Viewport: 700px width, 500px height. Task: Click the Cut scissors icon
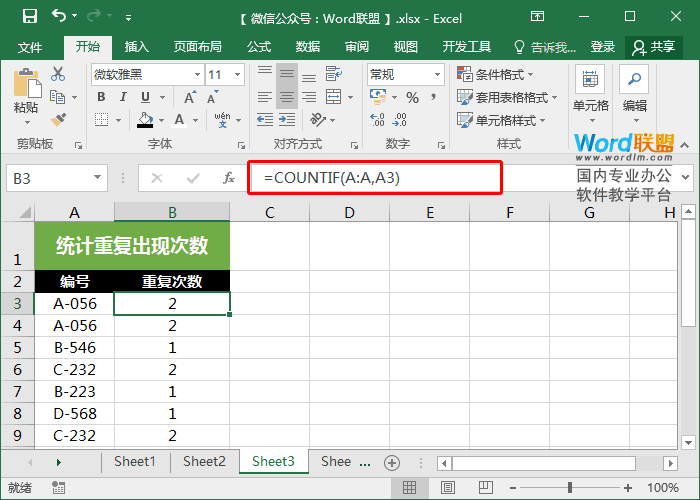coord(58,74)
